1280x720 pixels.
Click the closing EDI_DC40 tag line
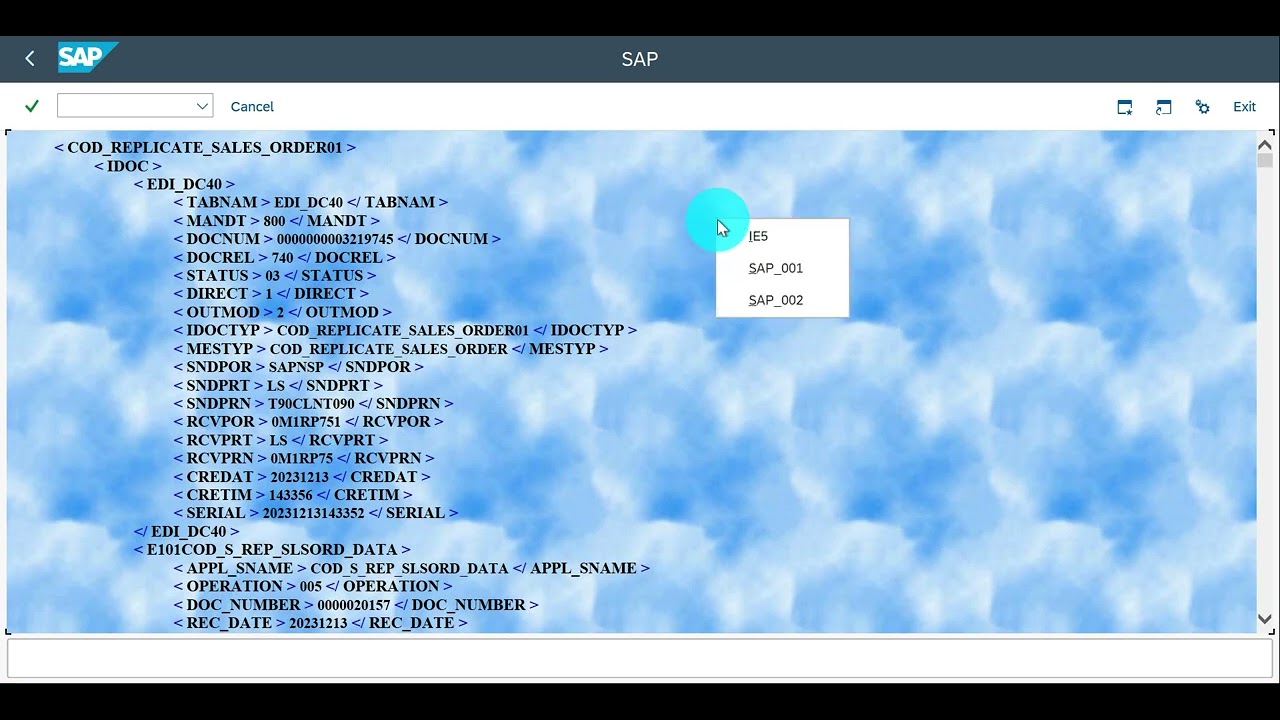point(187,531)
